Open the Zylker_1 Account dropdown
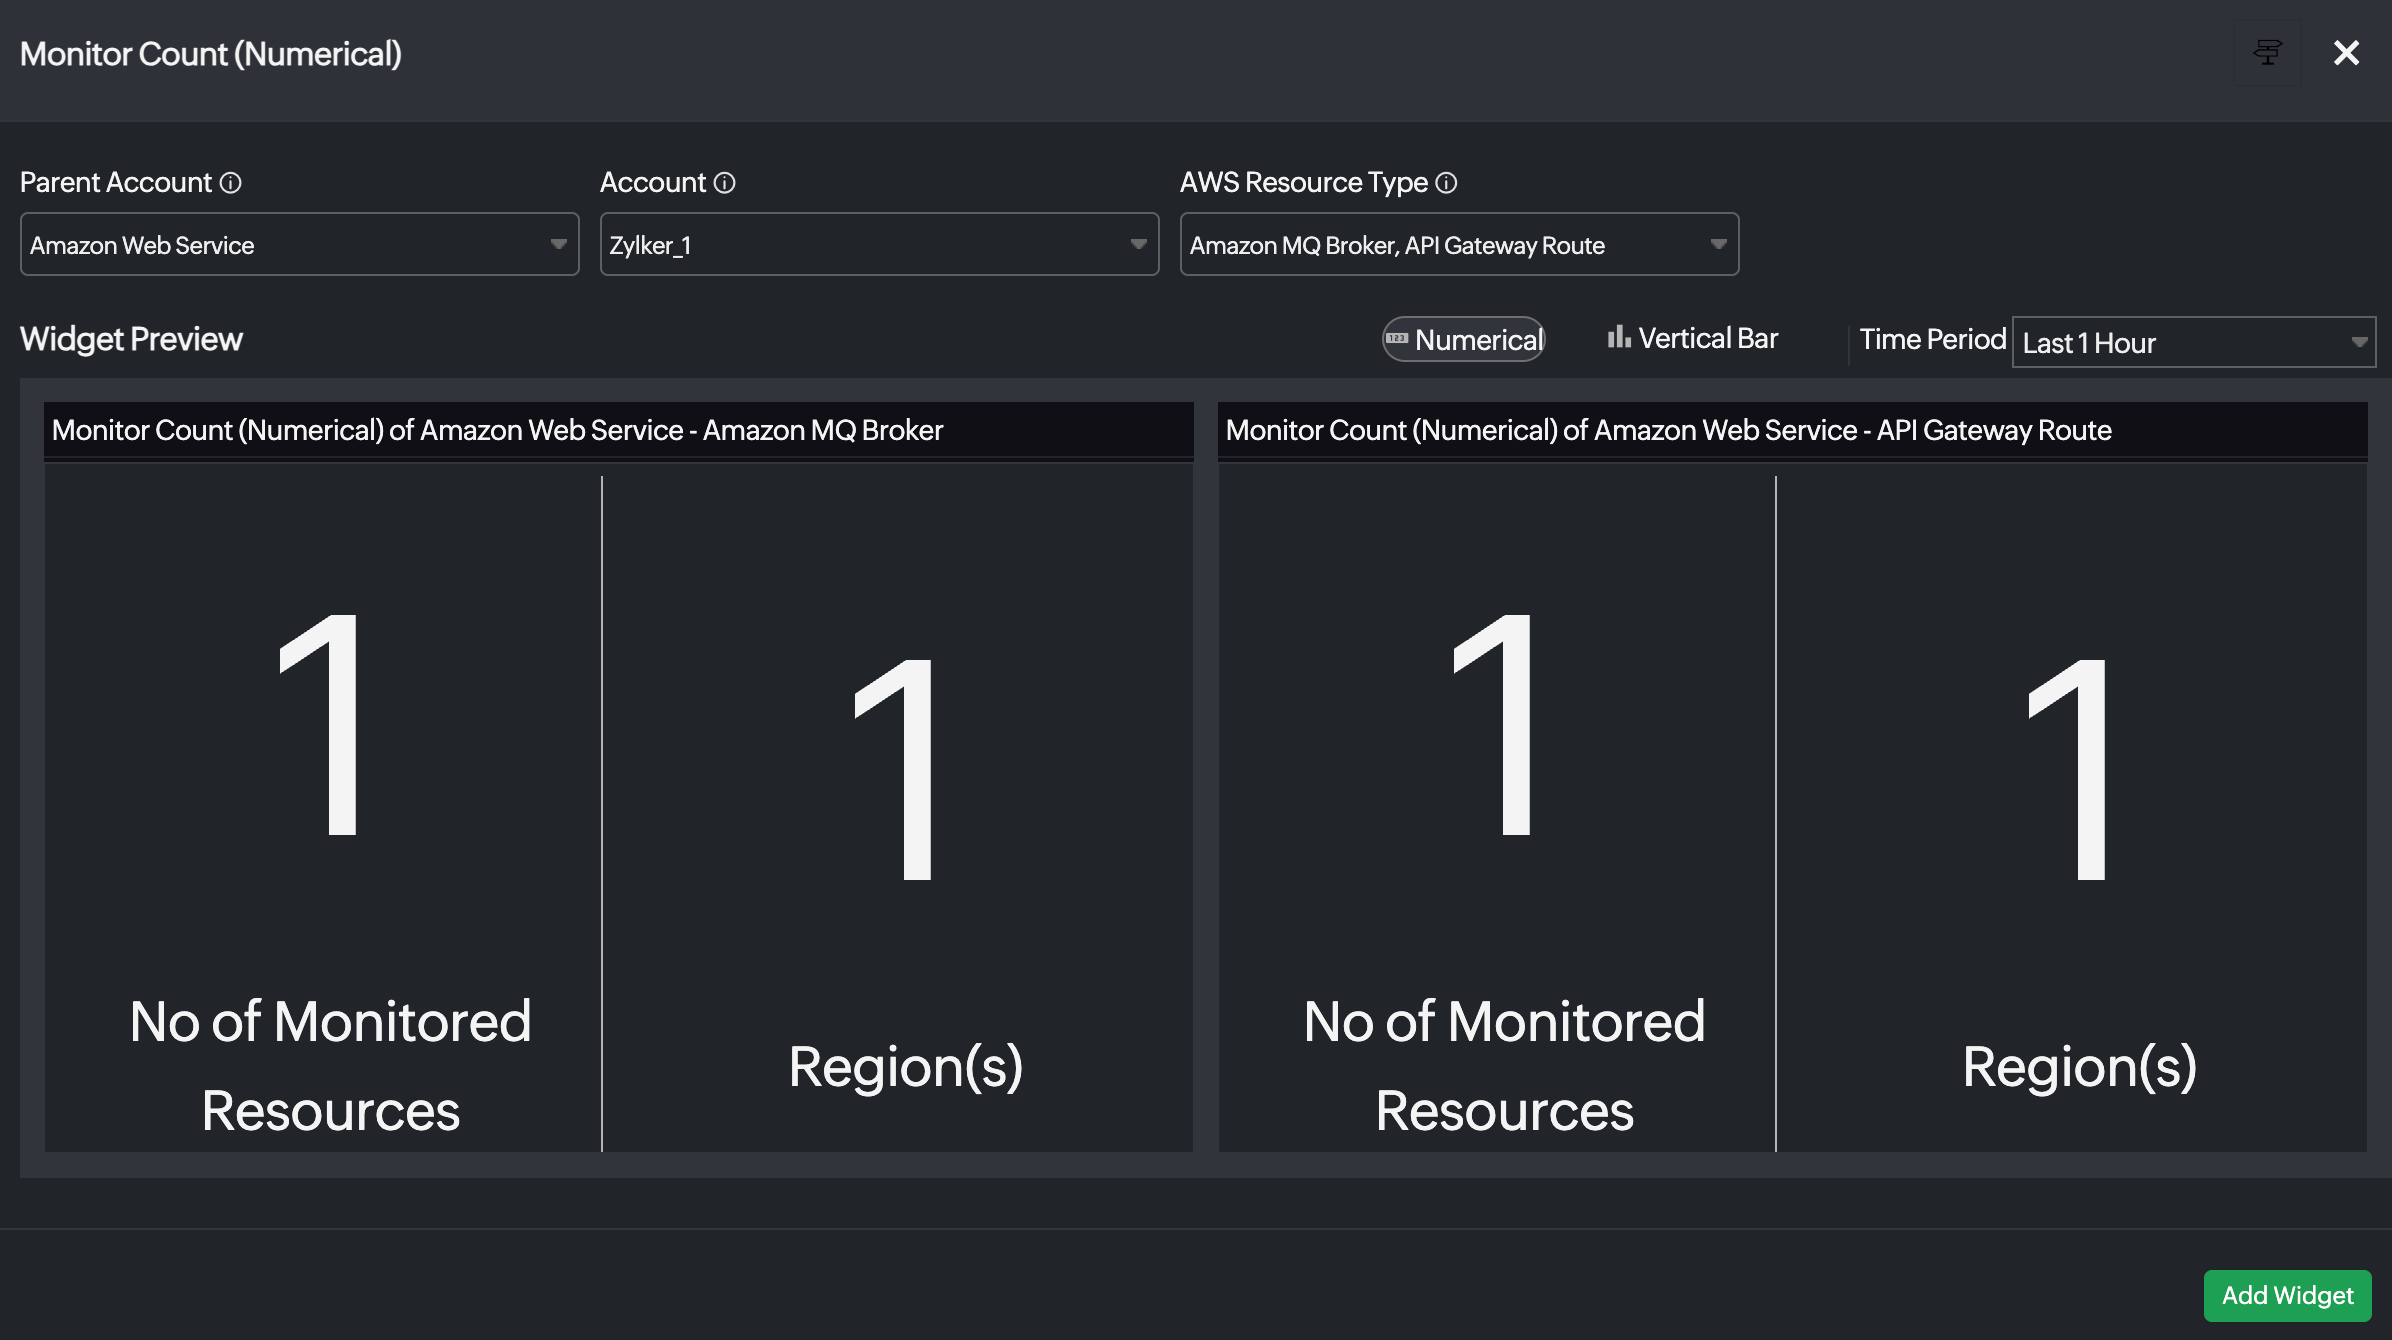Image resolution: width=2392 pixels, height=1340 pixels. [x=879, y=245]
